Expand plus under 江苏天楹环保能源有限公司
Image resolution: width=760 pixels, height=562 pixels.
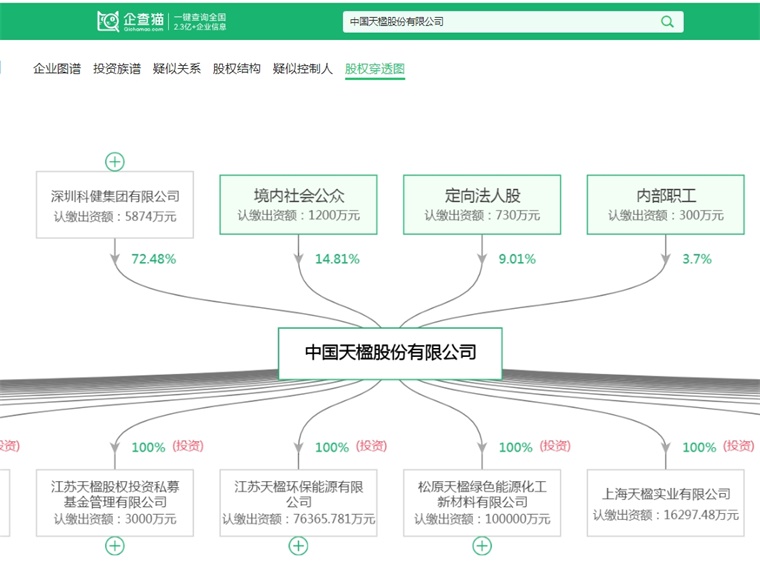298,545
